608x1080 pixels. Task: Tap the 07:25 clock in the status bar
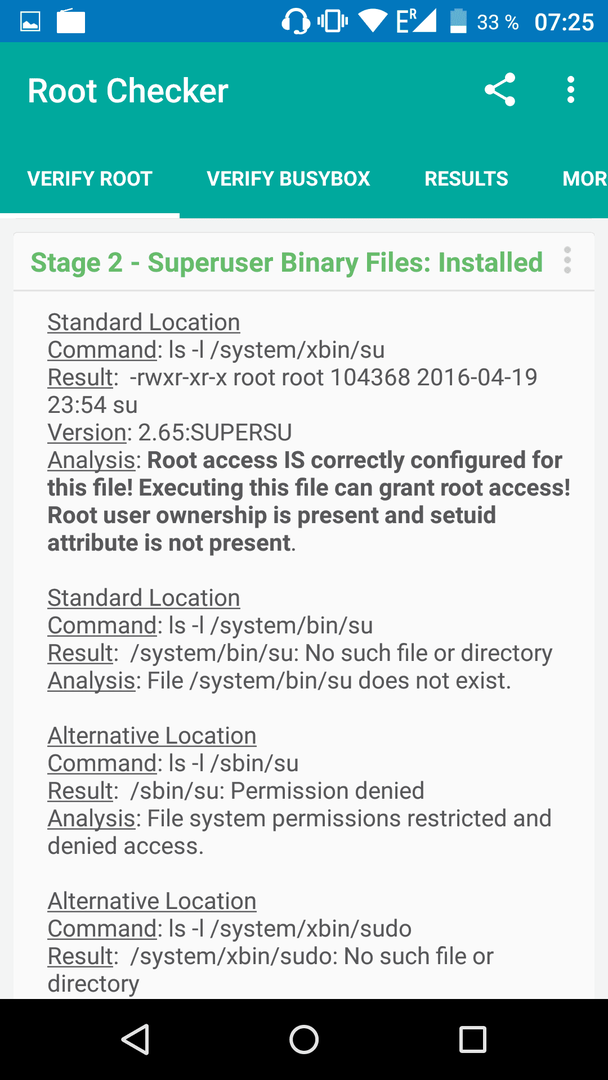(x=564, y=22)
